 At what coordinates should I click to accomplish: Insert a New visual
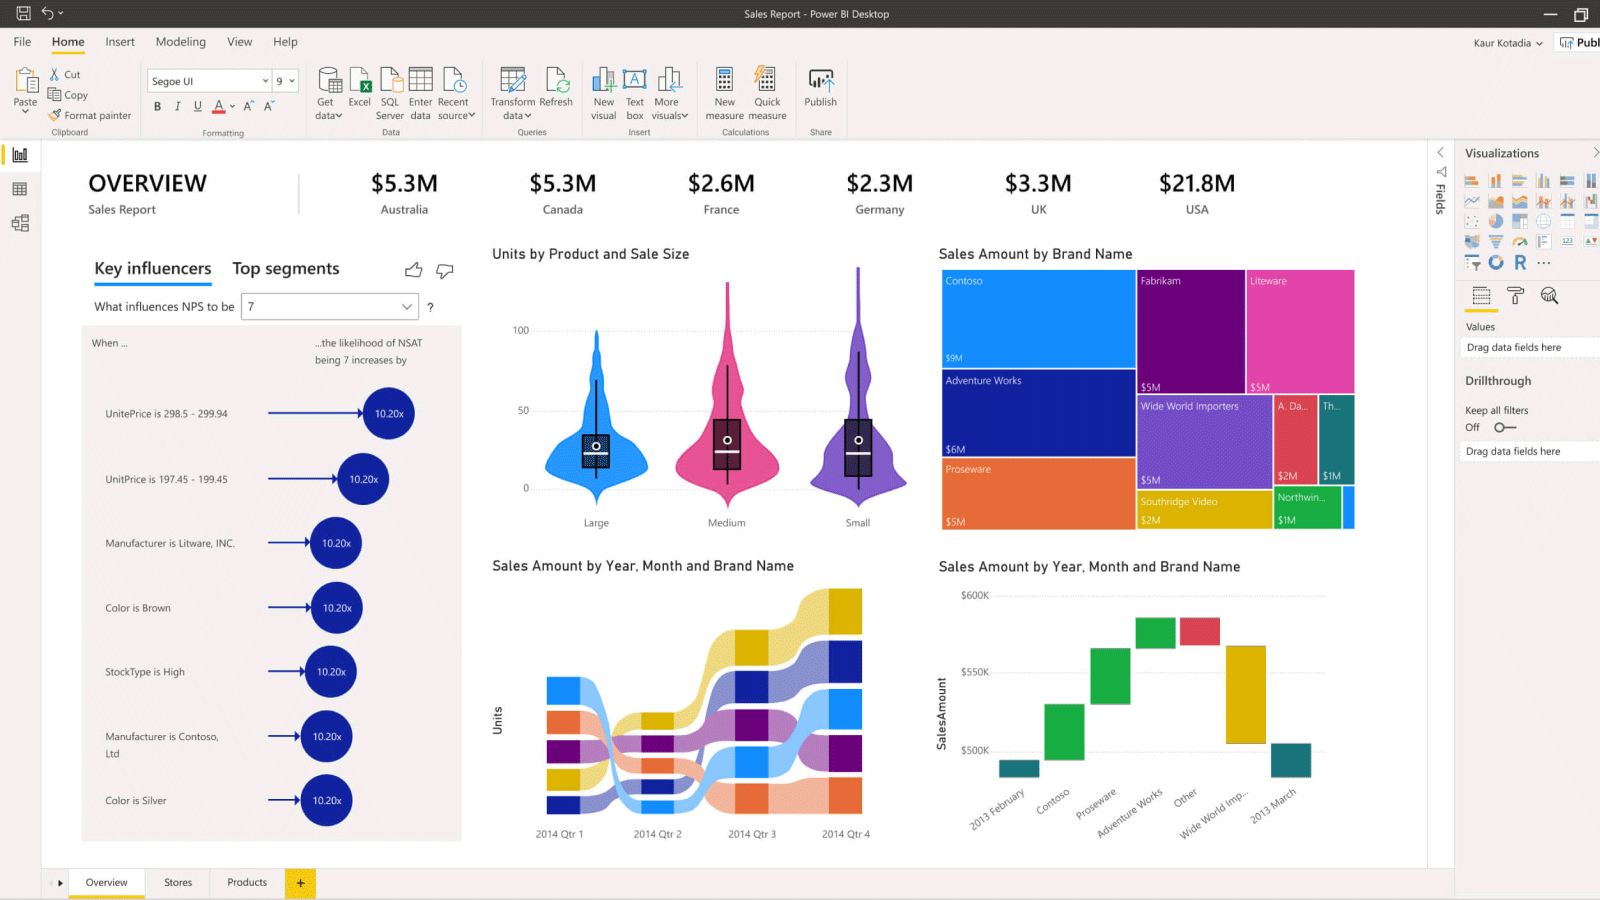pos(604,93)
